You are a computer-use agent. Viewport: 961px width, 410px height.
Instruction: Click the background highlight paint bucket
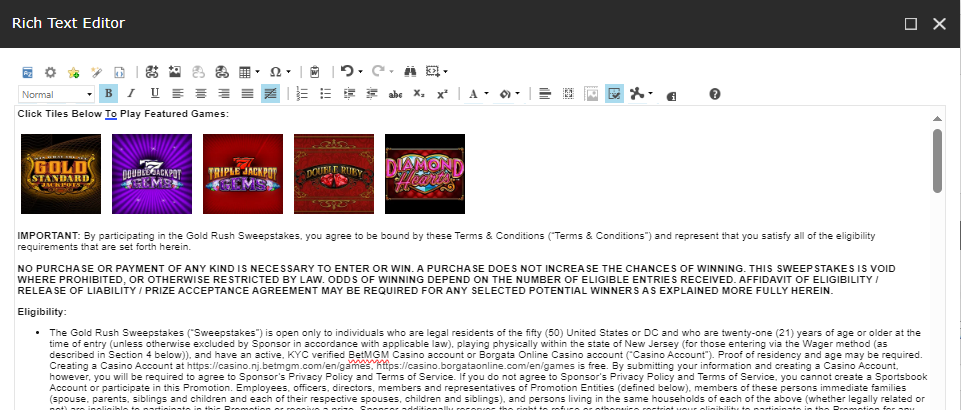(x=504, y=94)
